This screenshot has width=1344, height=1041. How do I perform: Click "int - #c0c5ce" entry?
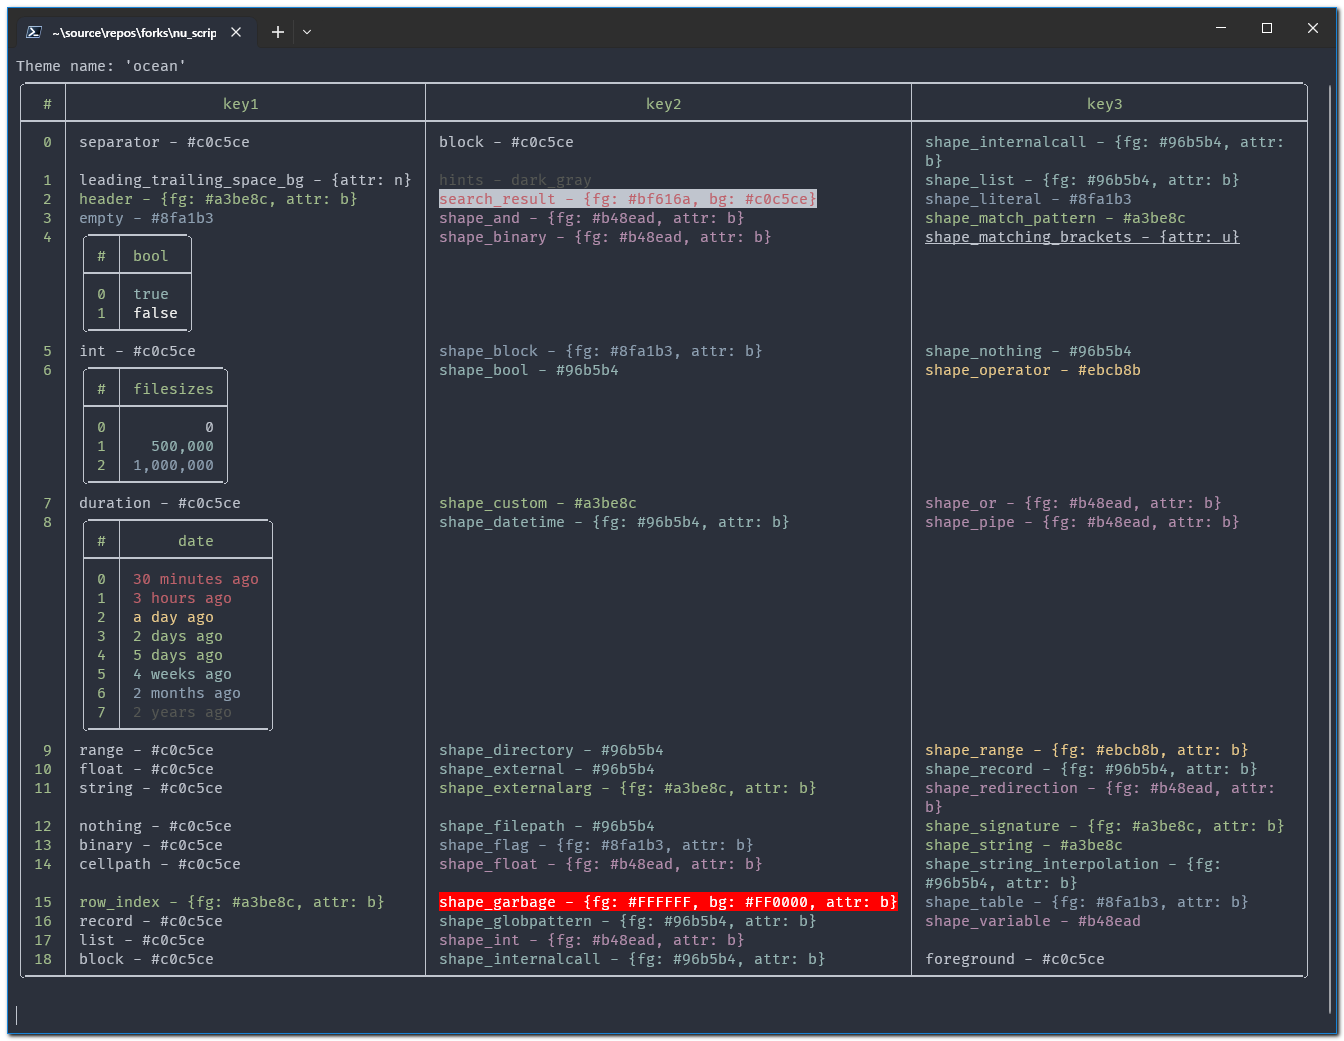[138, 351]
